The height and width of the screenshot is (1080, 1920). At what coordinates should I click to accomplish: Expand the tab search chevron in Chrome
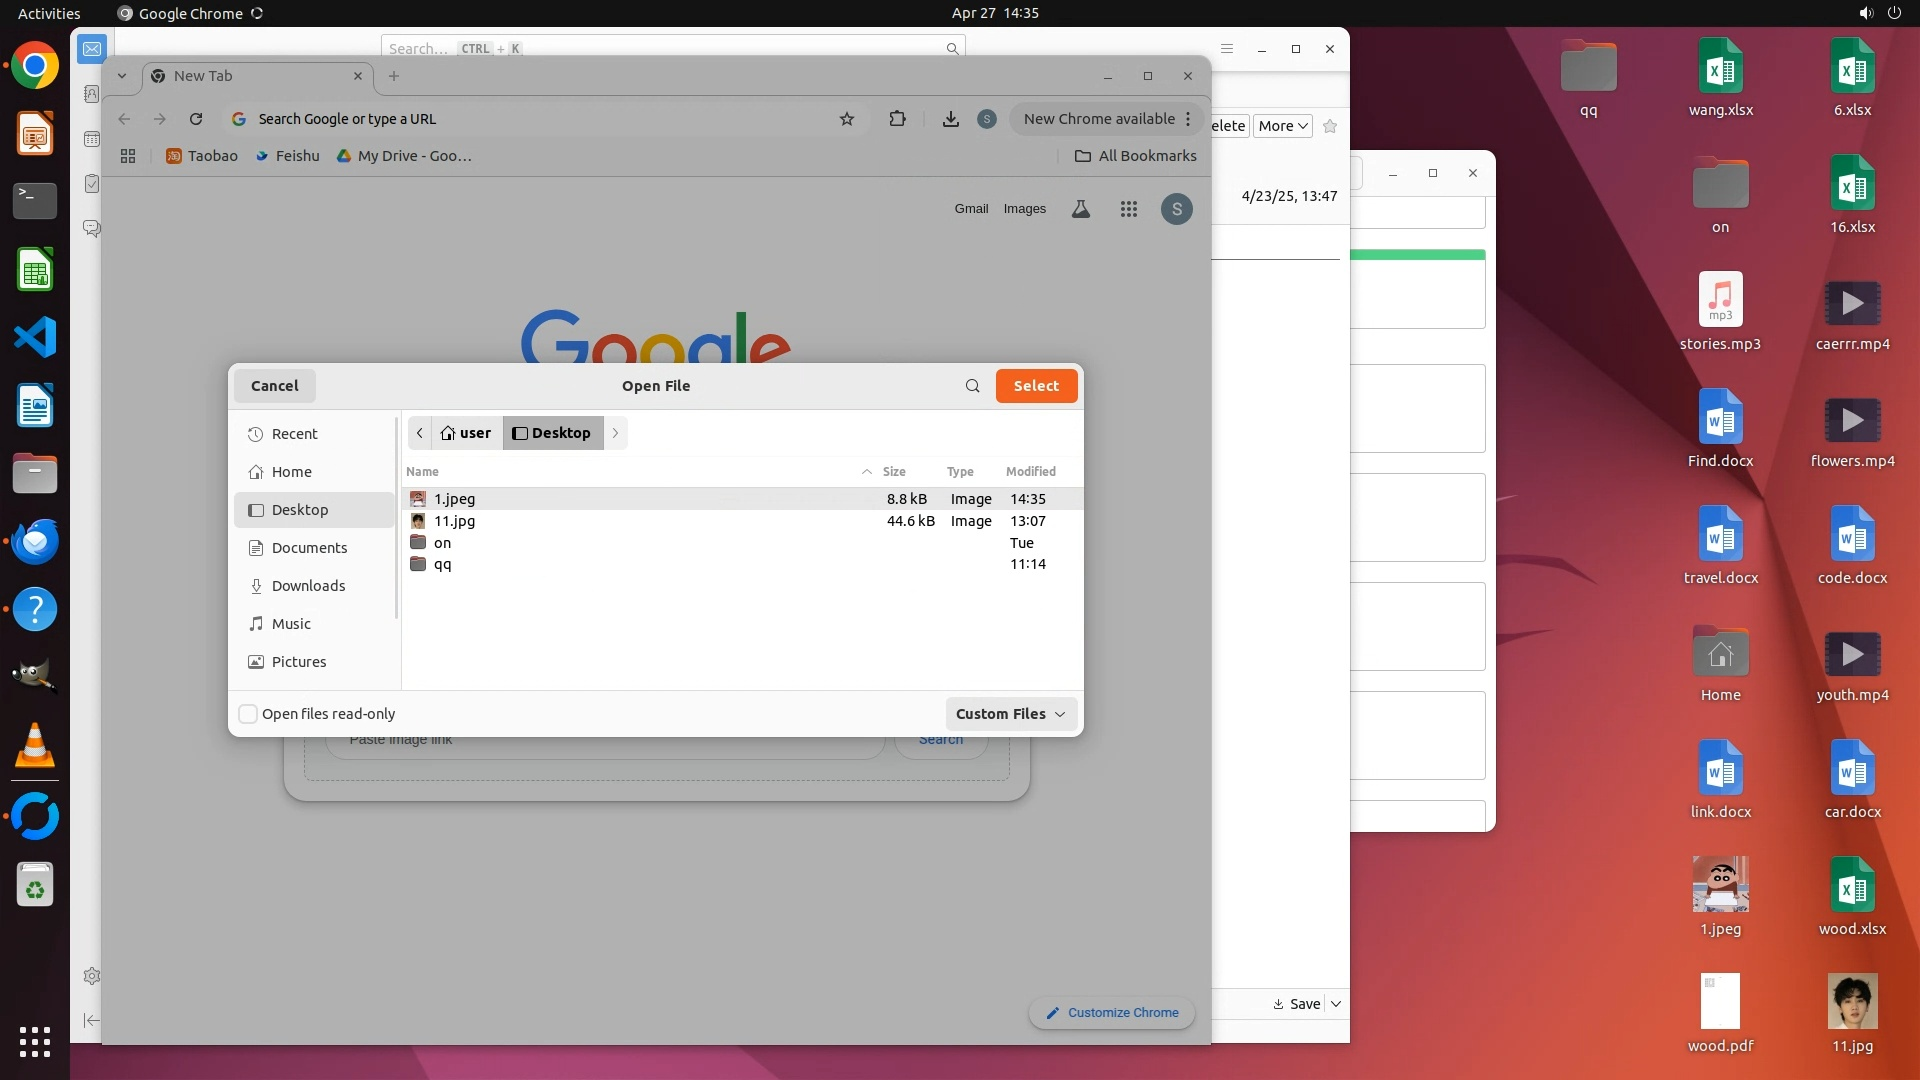(x=122, y=76)
